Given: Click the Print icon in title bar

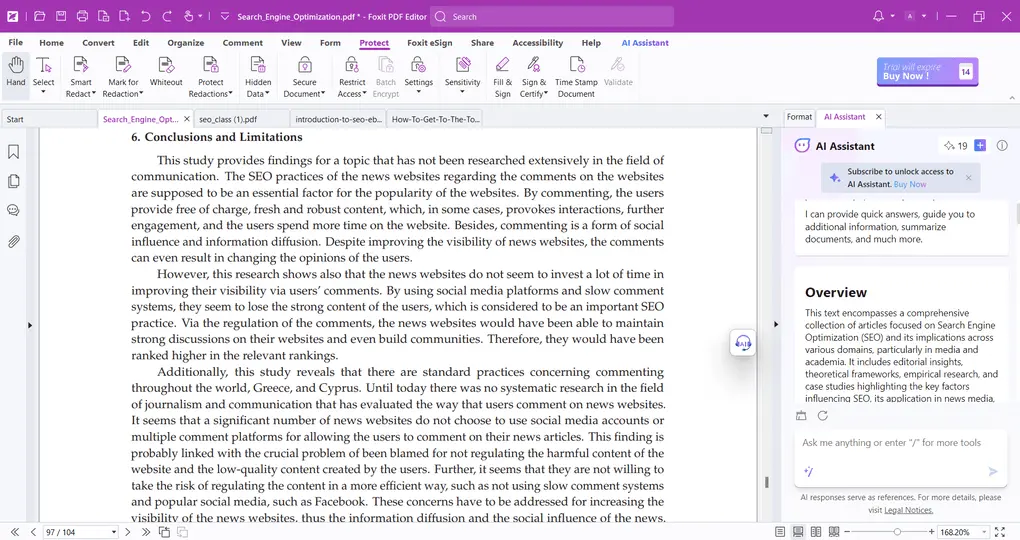Looking at the screenshot, I should point(82,17).
